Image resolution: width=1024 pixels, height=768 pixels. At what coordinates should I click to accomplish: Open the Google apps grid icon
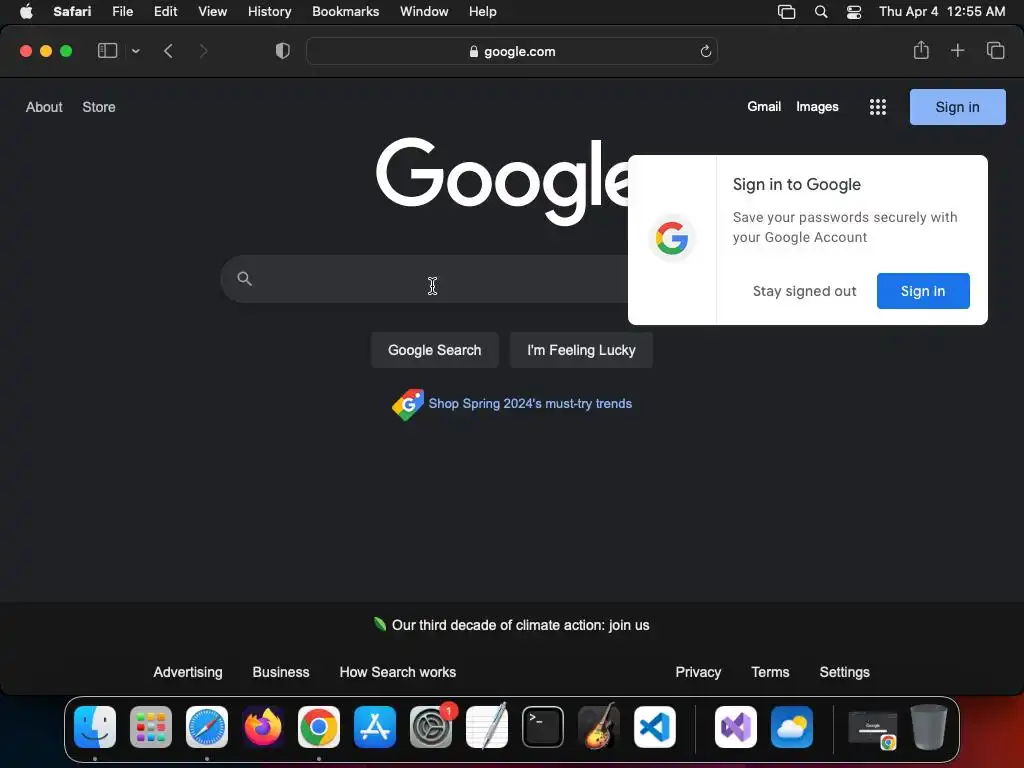[x=878, y=107]
